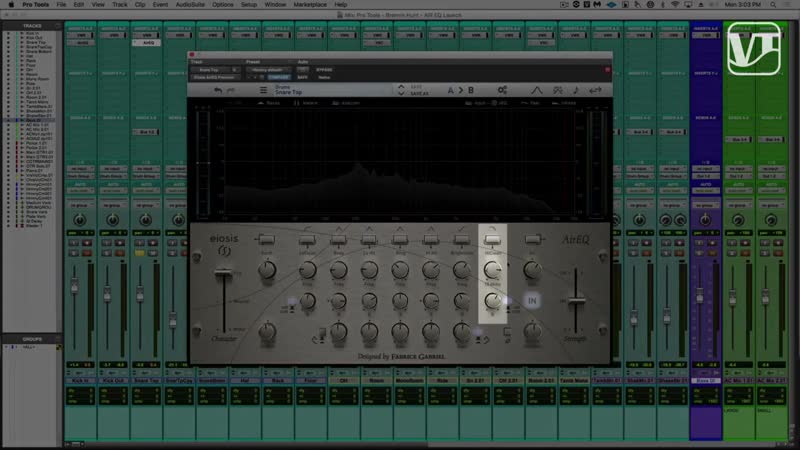
Task: Copy the A state to B with the arrow
Action: click(461, 90)
